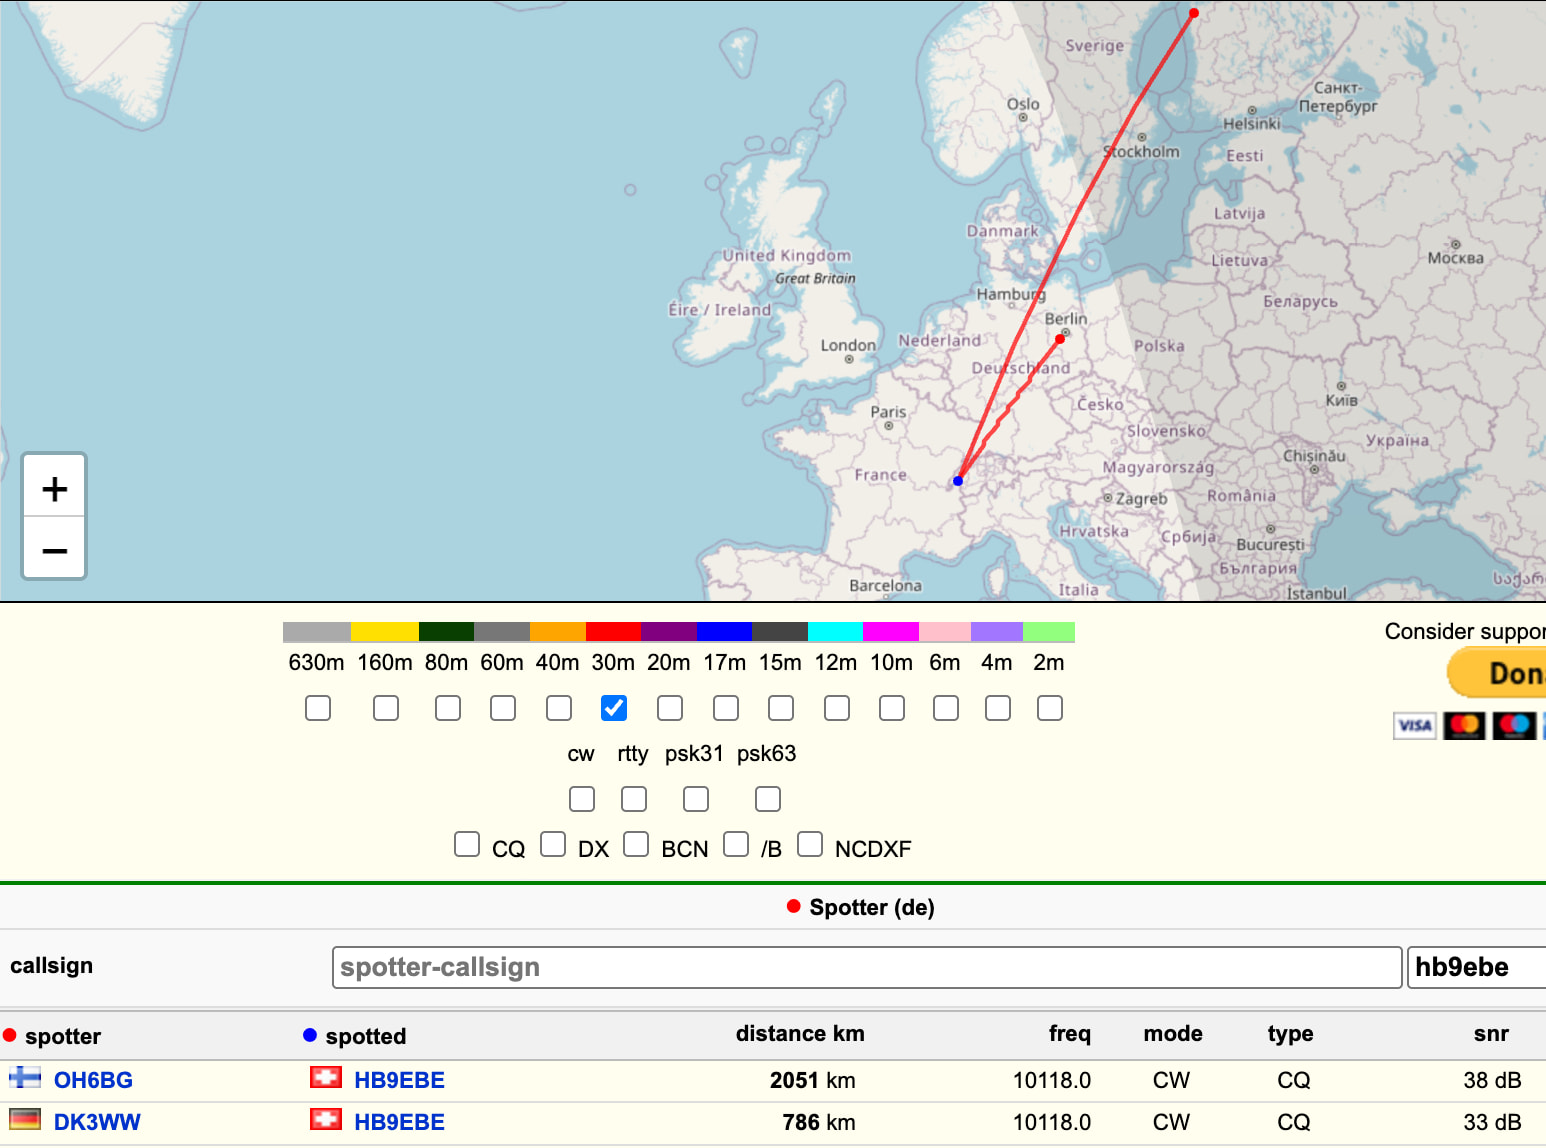
Task: Sort table by snr column header
Action: click(x=1490, y=1034)
